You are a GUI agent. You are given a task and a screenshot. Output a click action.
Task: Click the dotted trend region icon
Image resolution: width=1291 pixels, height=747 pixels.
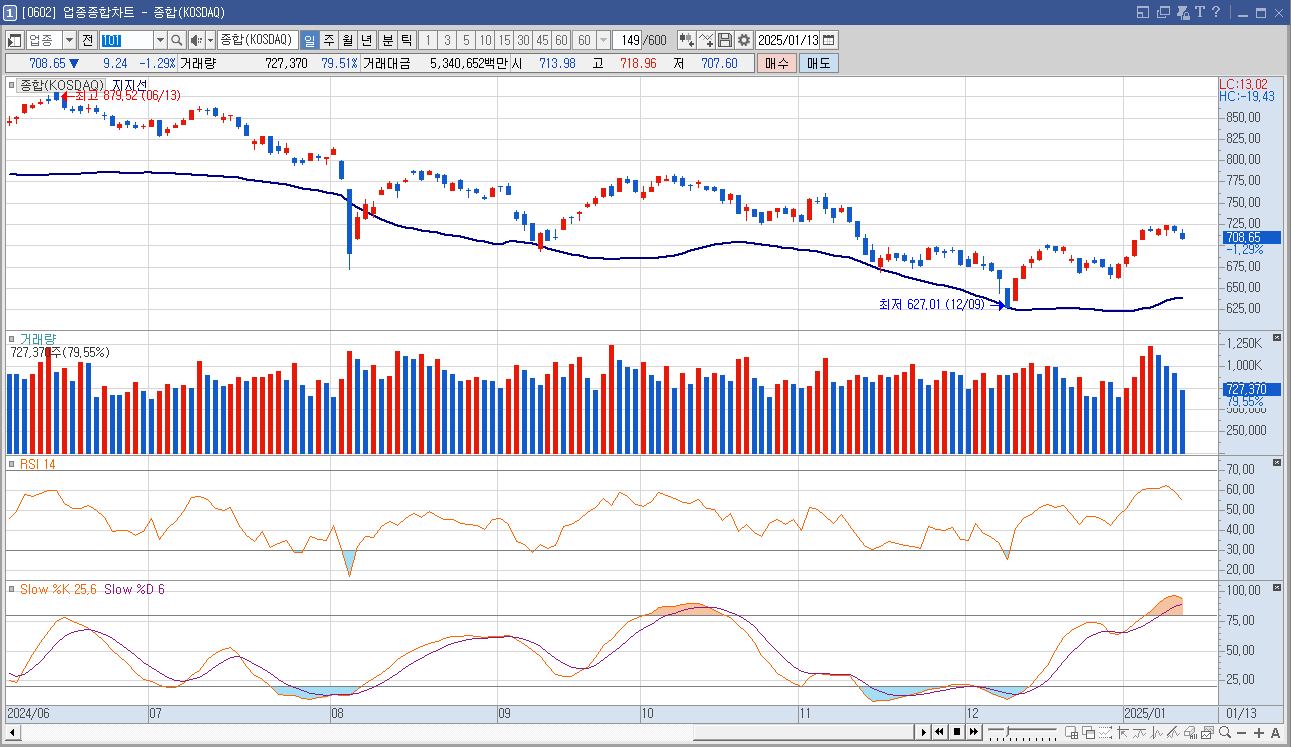(1105, 733)
